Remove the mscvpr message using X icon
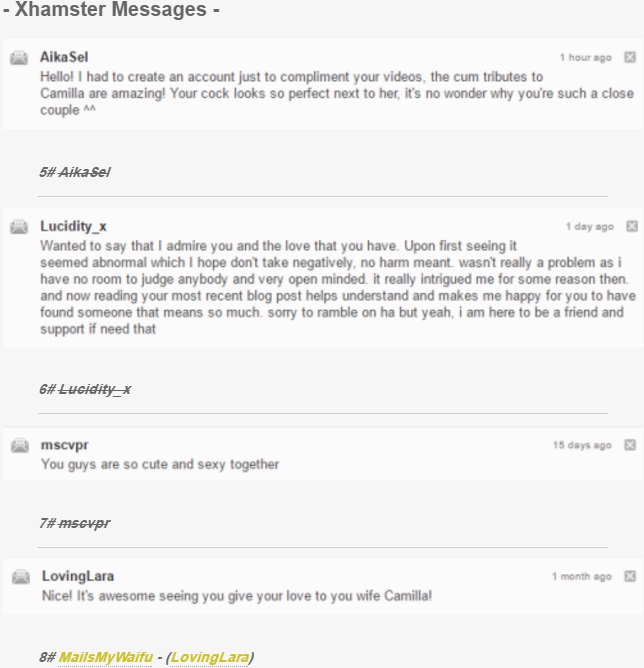This screenshot has width=644, height=668. pos(630,445)
